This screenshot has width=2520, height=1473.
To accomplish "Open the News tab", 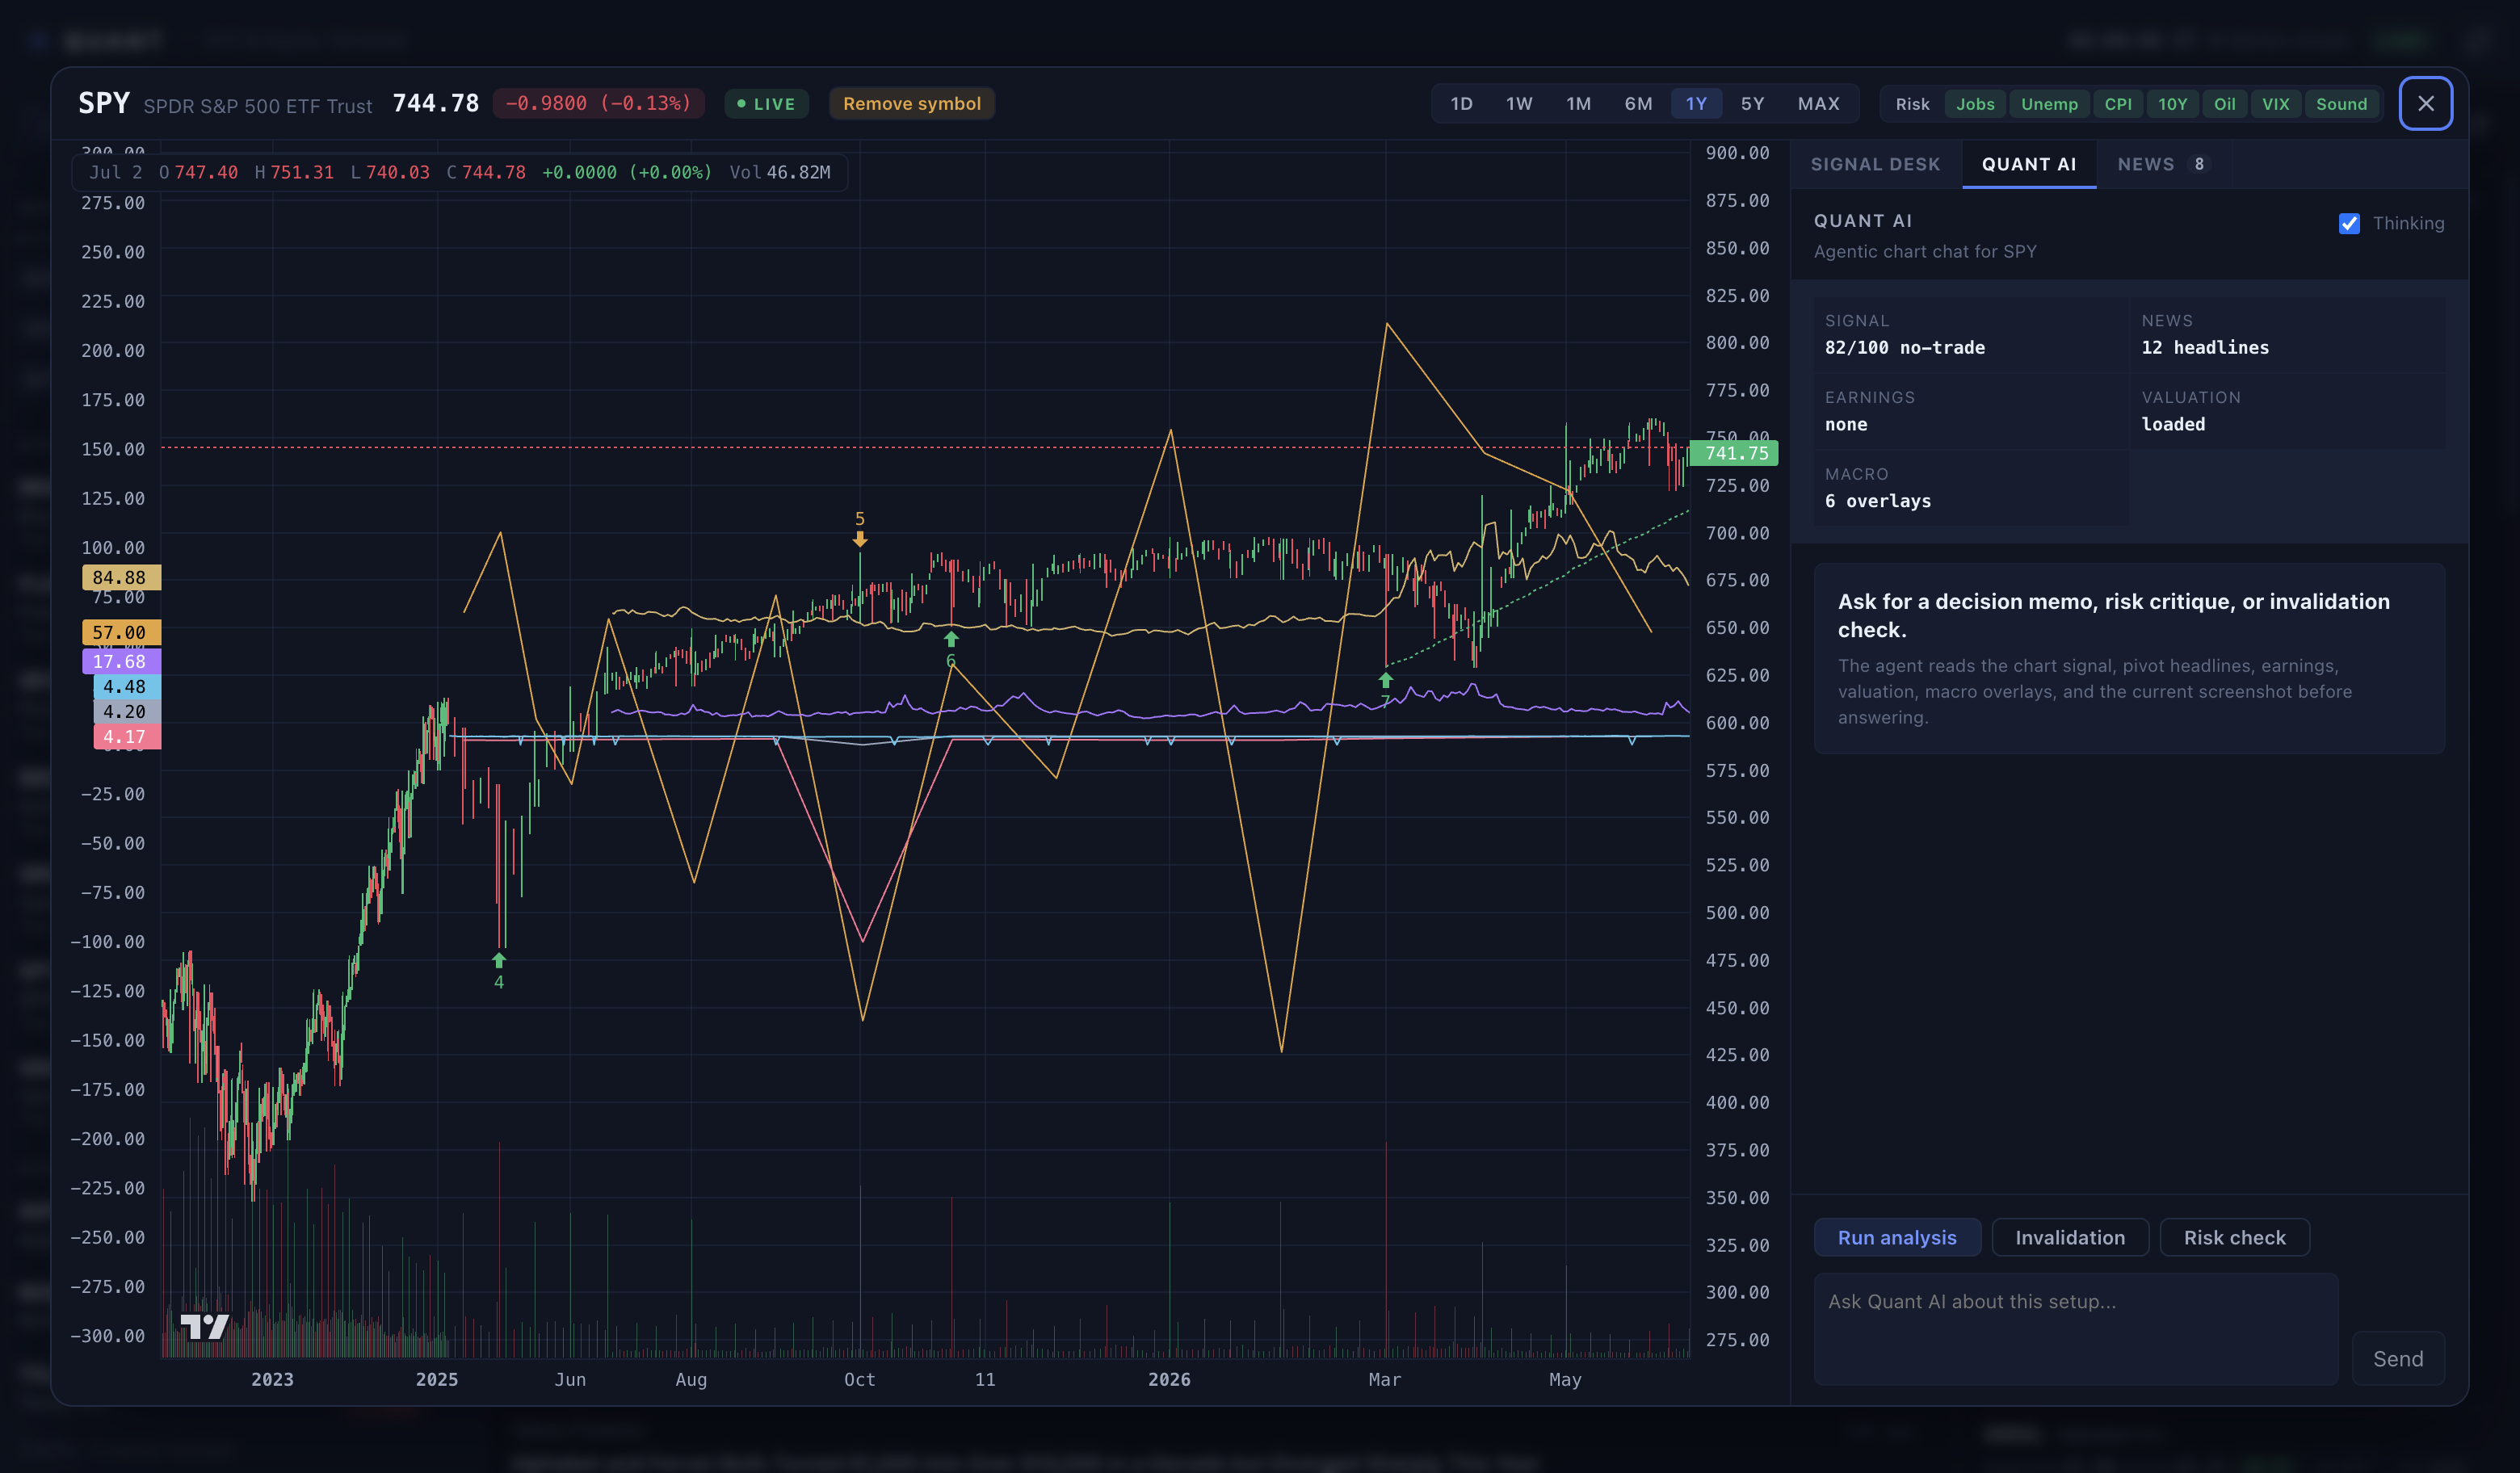I will coord(2163,164).
